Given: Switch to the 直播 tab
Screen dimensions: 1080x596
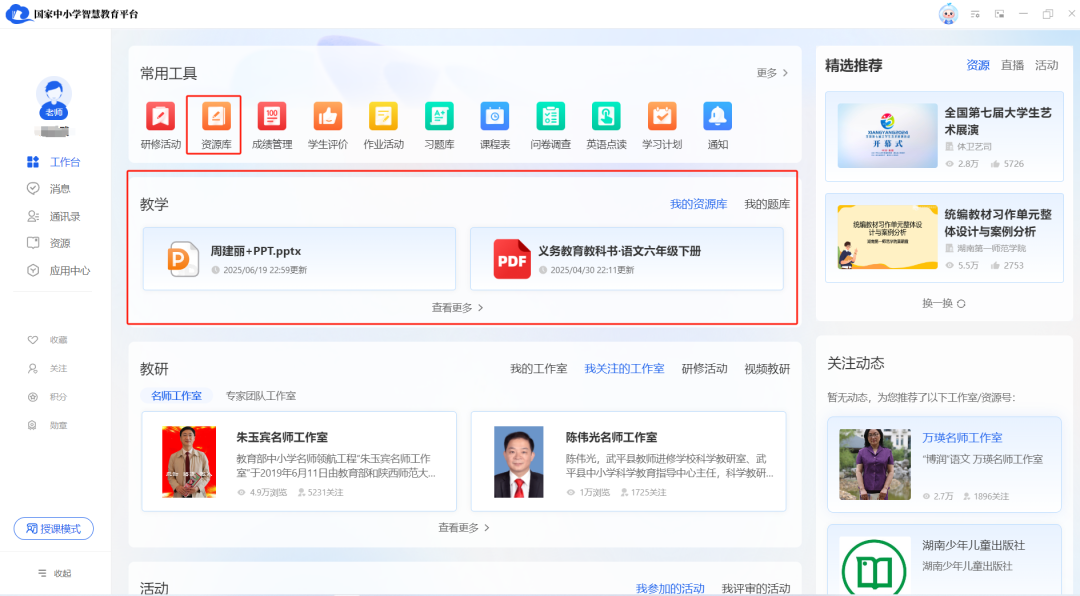Looking at the screenshot, I should (1013, 65).
